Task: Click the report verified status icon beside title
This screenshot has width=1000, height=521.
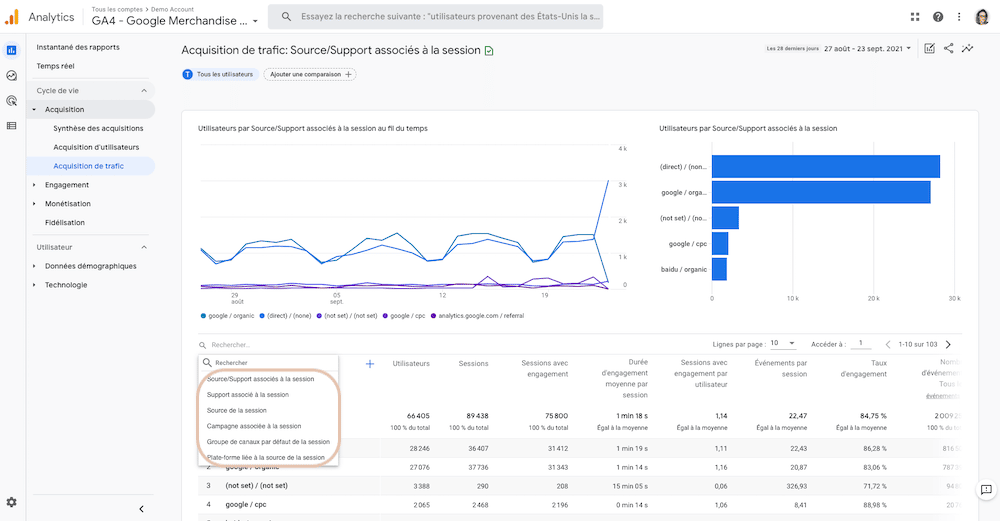Action: [489, 51]
